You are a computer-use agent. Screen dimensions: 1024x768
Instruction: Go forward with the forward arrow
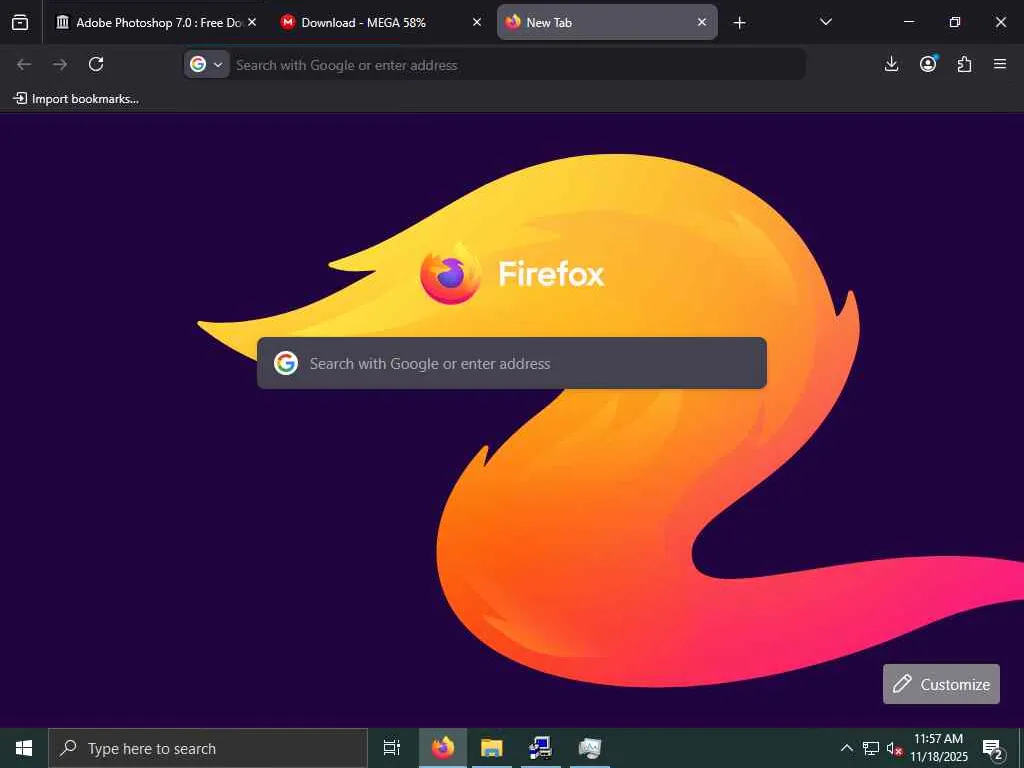(x=60, y=64)
